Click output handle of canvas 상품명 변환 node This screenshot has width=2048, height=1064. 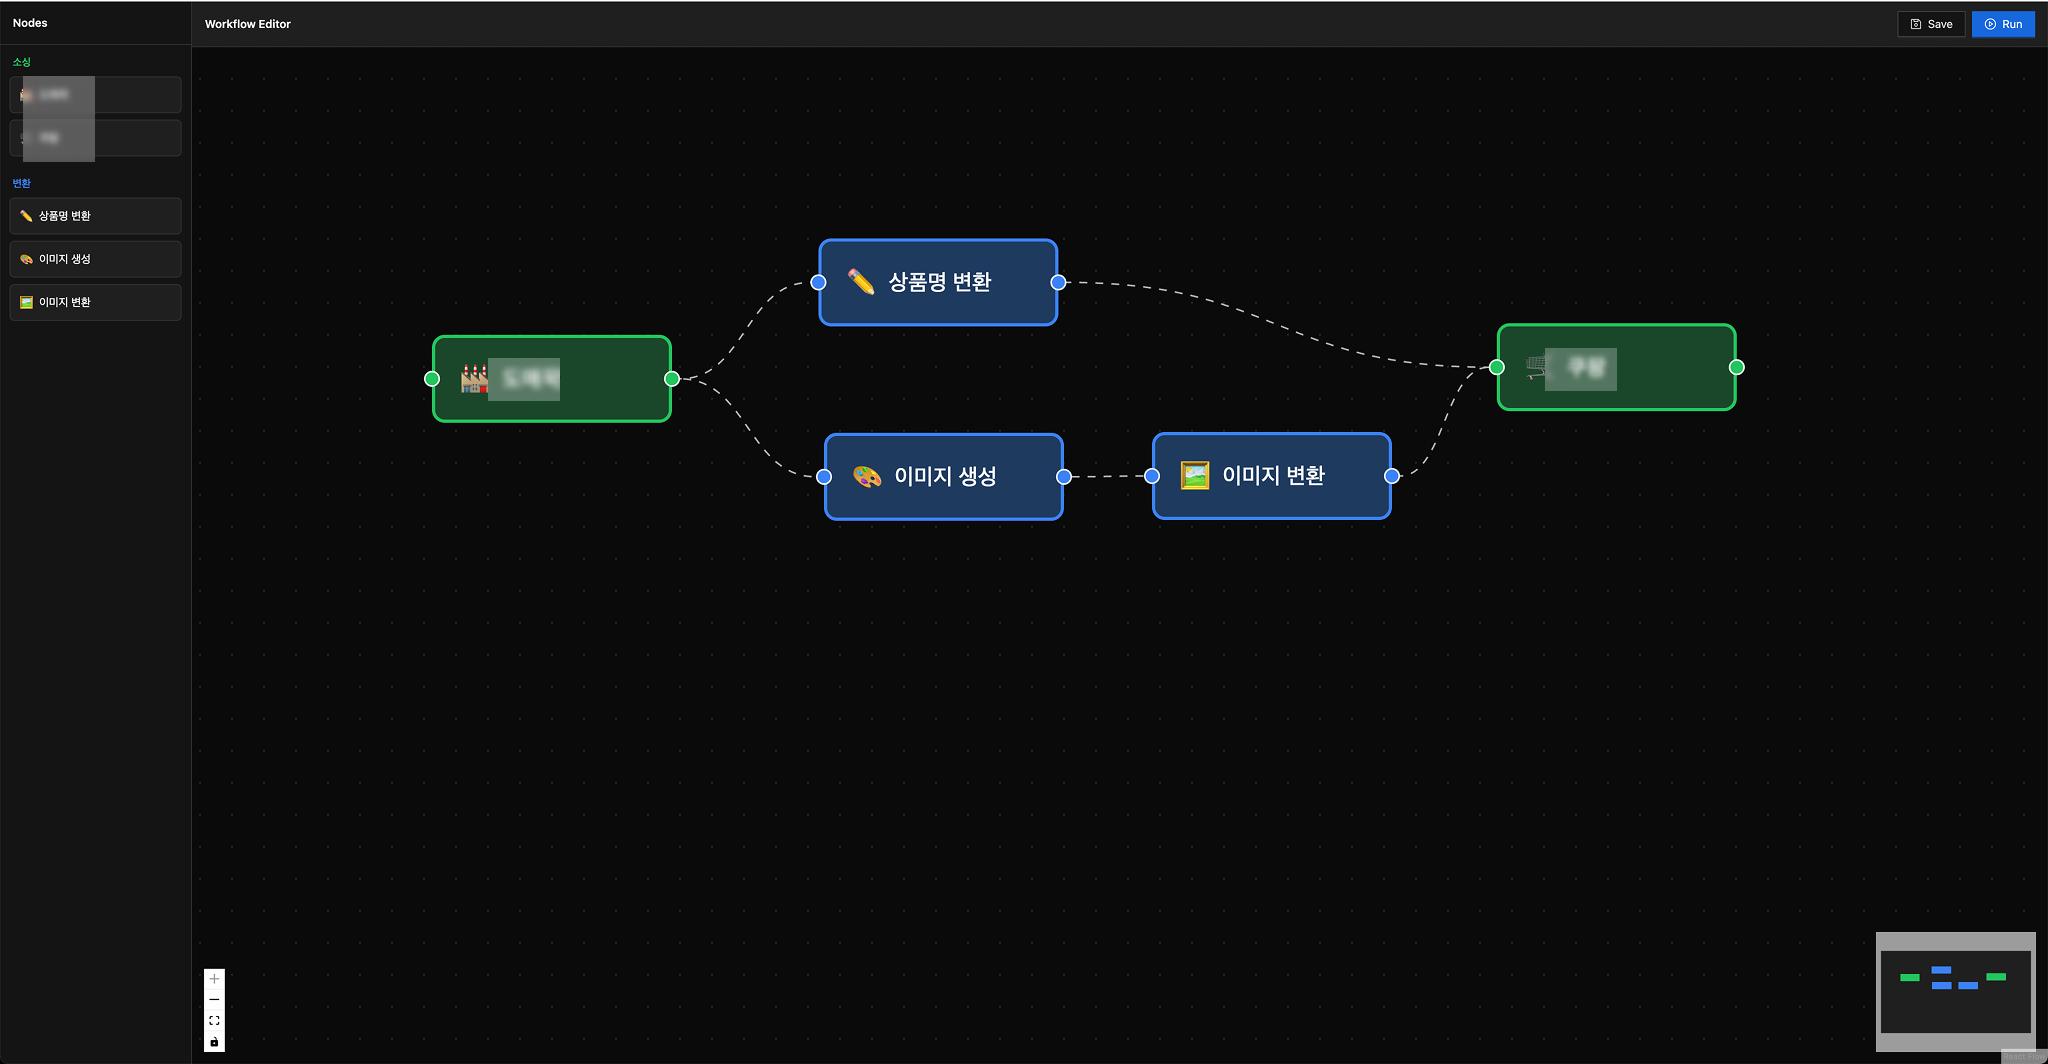pos(1058,282)
